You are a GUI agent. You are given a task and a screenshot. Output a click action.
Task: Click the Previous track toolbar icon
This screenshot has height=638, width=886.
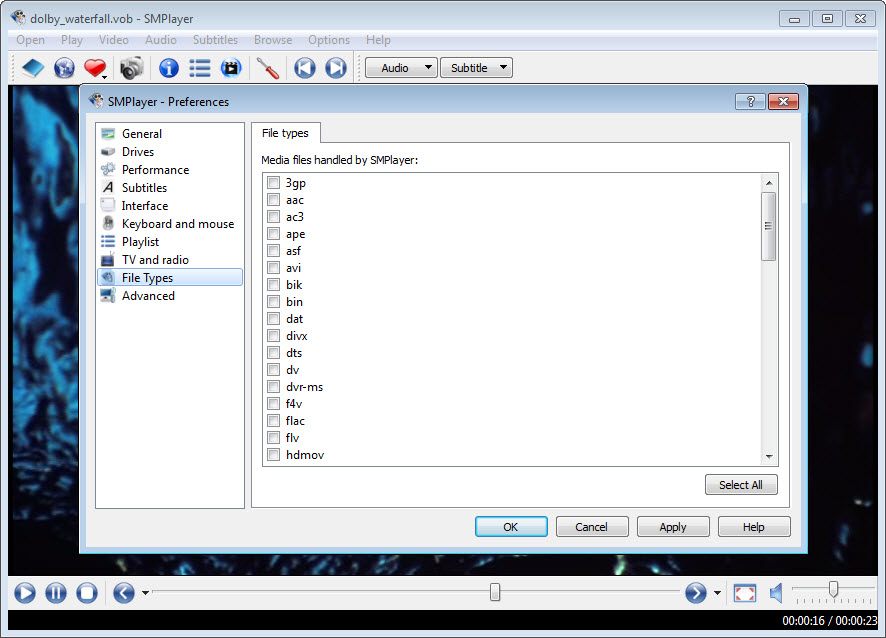305,68
